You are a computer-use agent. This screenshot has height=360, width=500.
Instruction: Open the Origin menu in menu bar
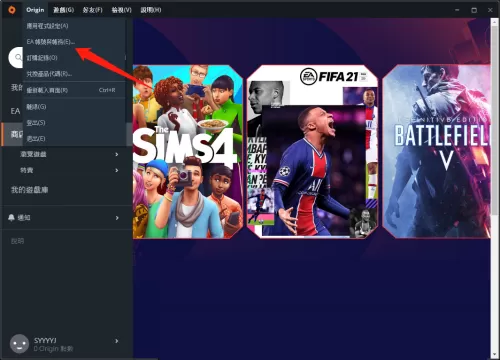click(35, 10)
